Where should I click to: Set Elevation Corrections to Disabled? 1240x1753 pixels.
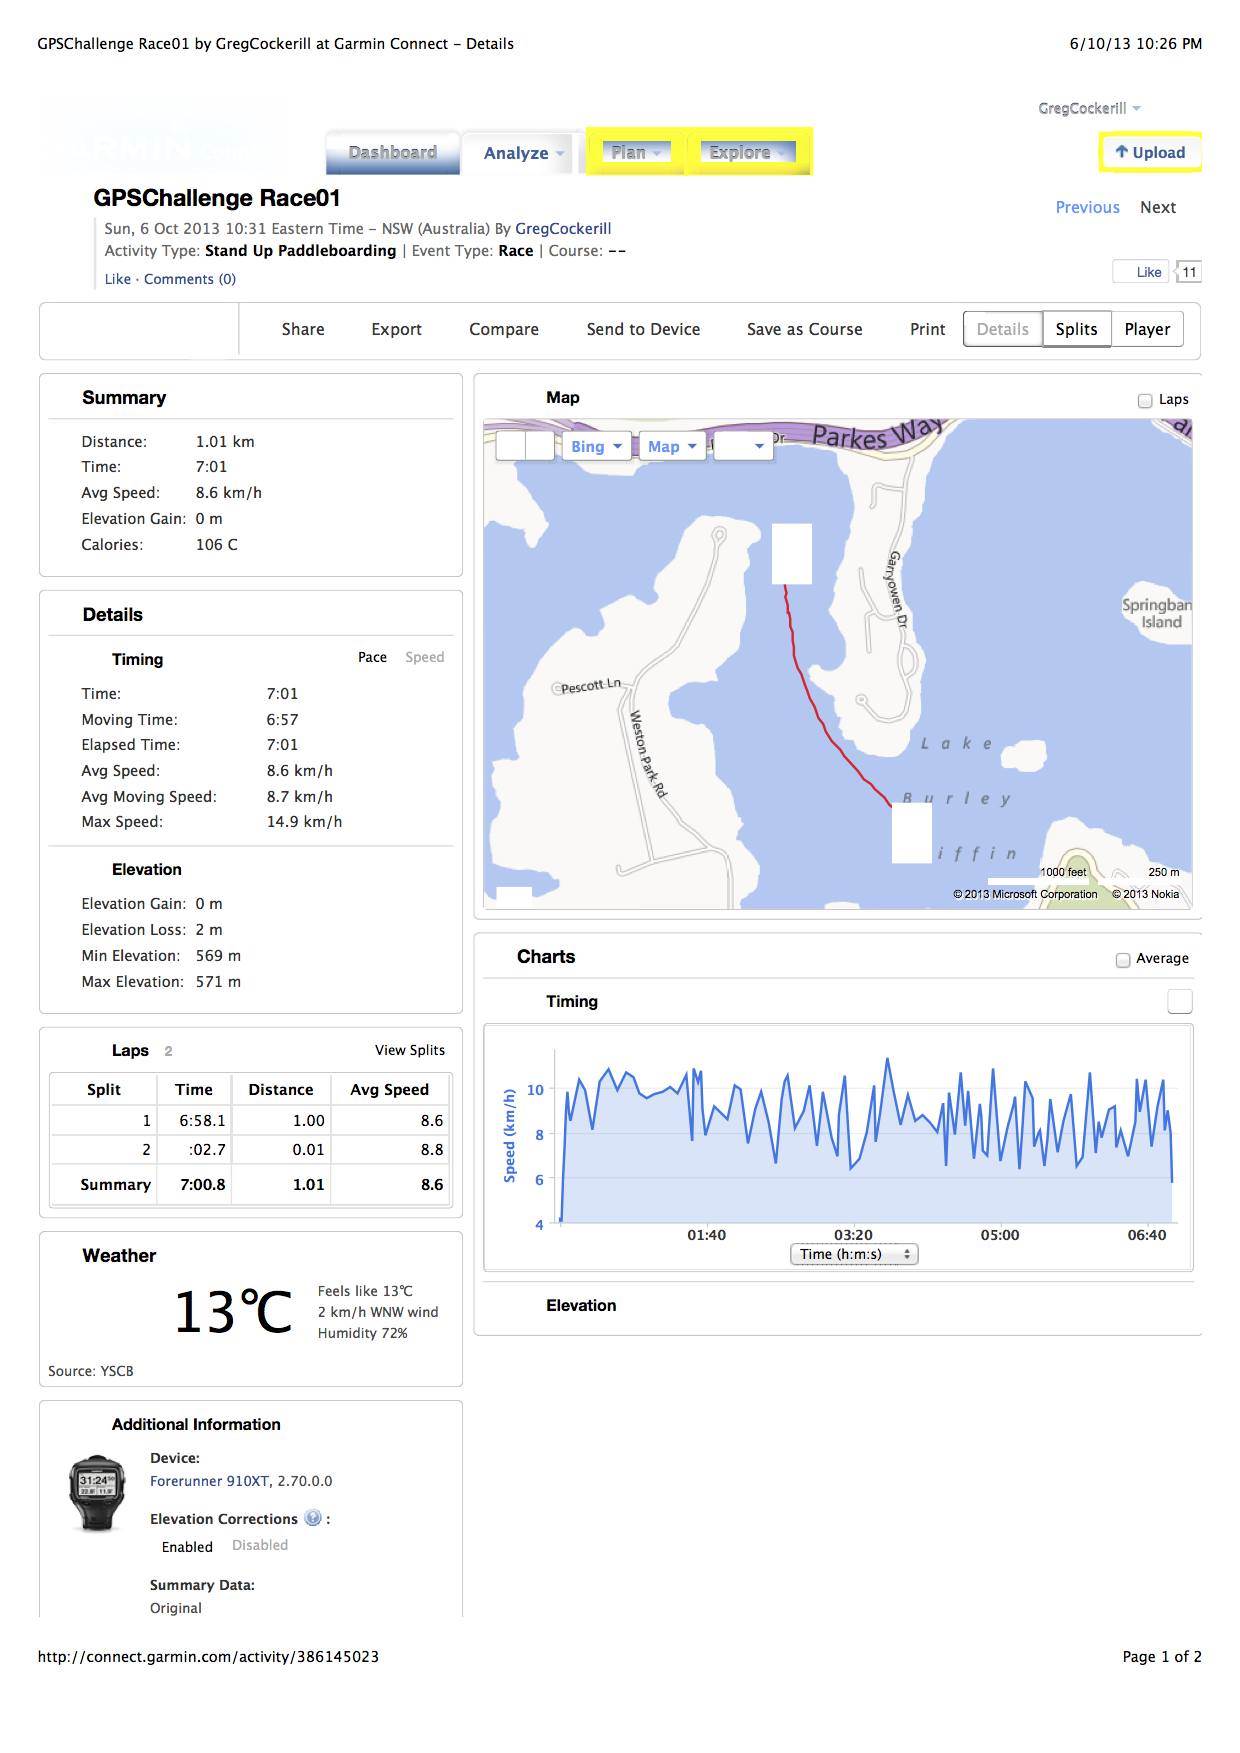coord(259,1545)
